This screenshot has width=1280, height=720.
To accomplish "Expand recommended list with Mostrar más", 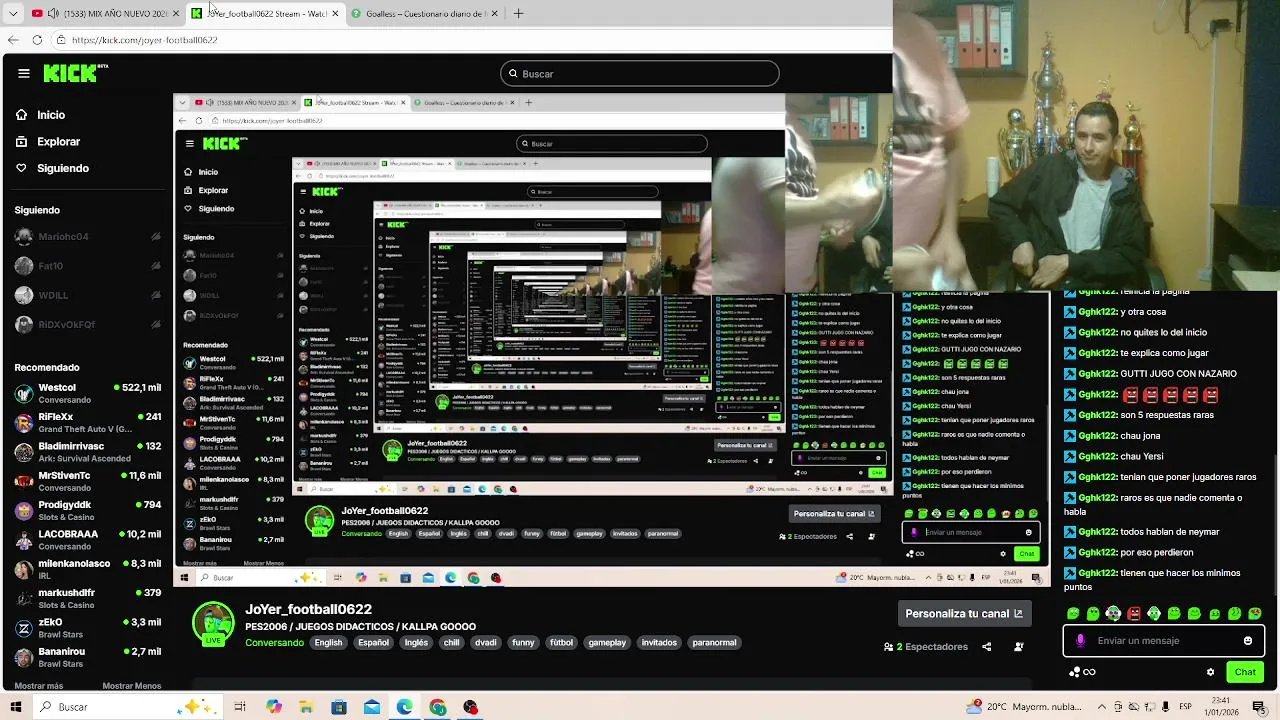I will point(38,686).
